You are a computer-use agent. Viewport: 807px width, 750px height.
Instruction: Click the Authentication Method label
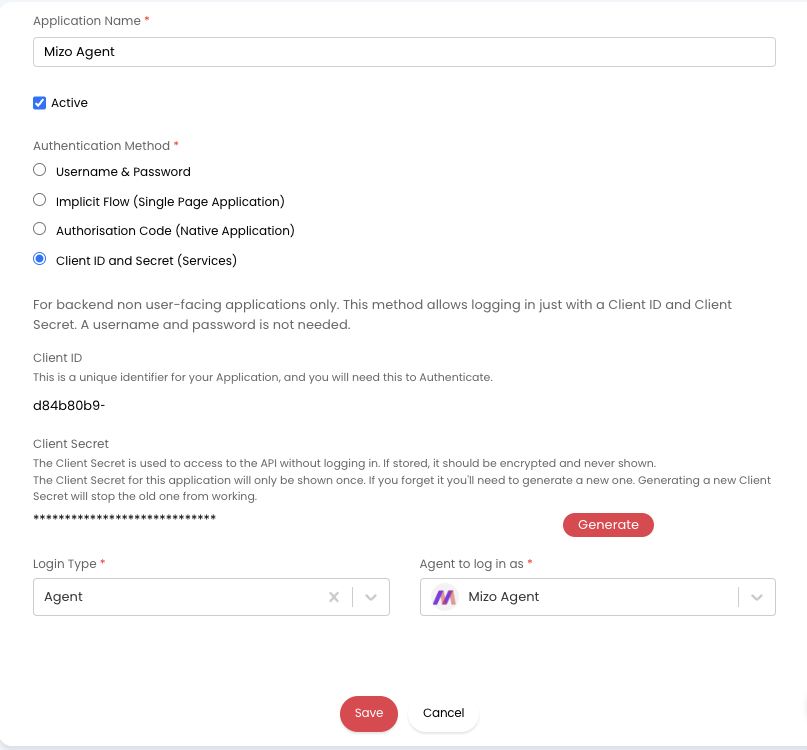coord(102,146)
